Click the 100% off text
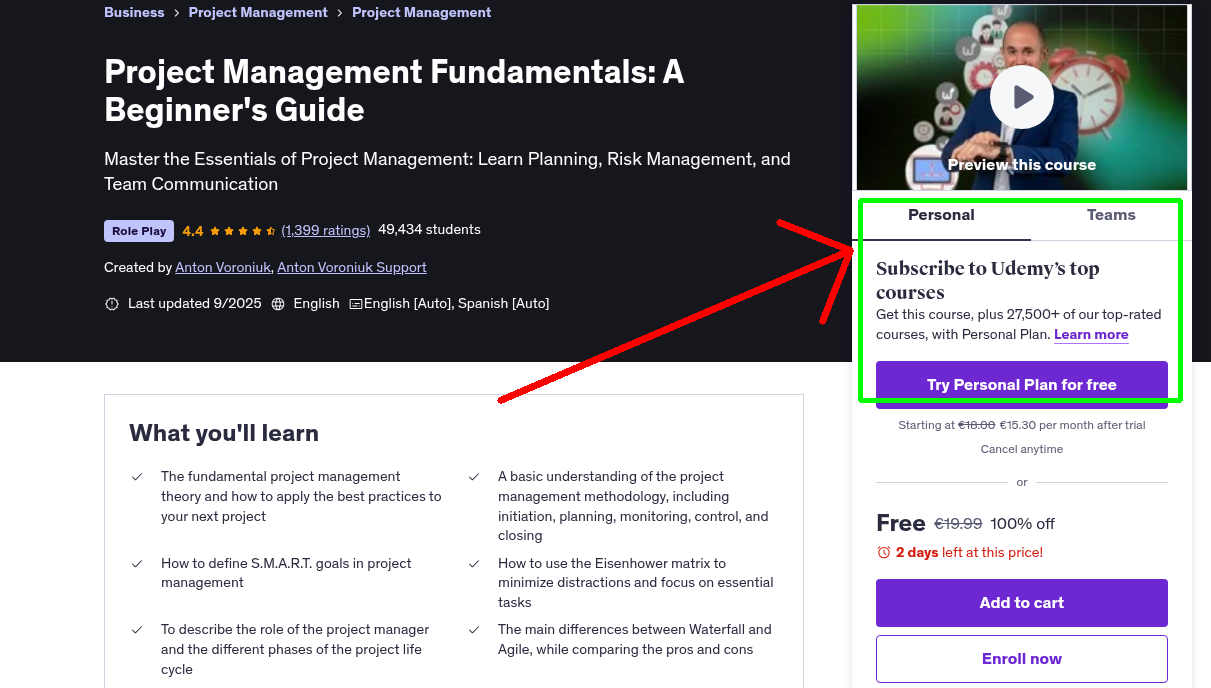 click(x=1023, y=524)
